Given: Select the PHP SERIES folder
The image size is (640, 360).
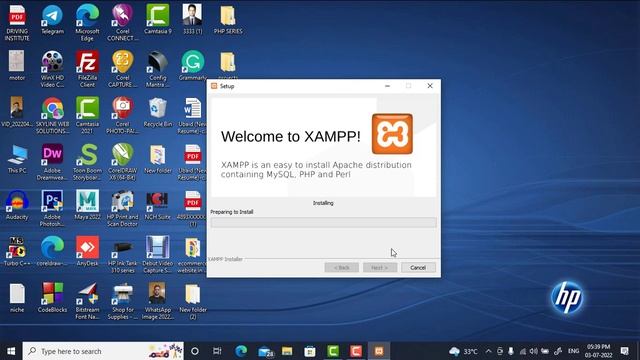Looking at the screenshot, I should [x=228, y=19].
